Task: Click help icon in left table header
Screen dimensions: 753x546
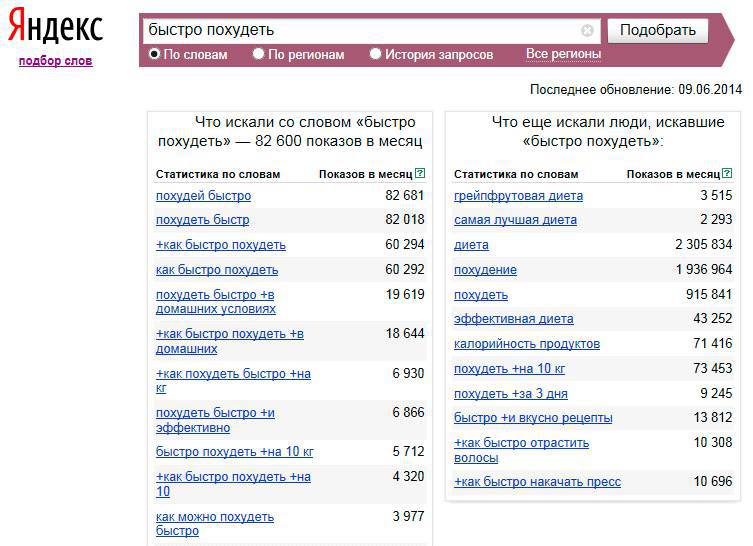Action: click(x=420, y=174)
